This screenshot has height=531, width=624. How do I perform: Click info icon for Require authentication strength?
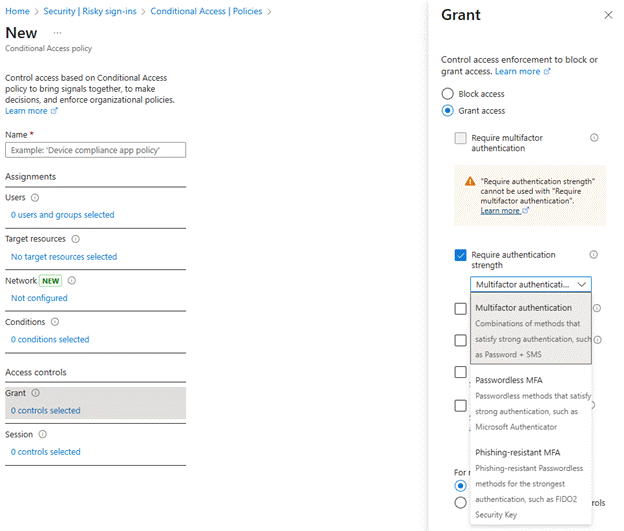594,255
